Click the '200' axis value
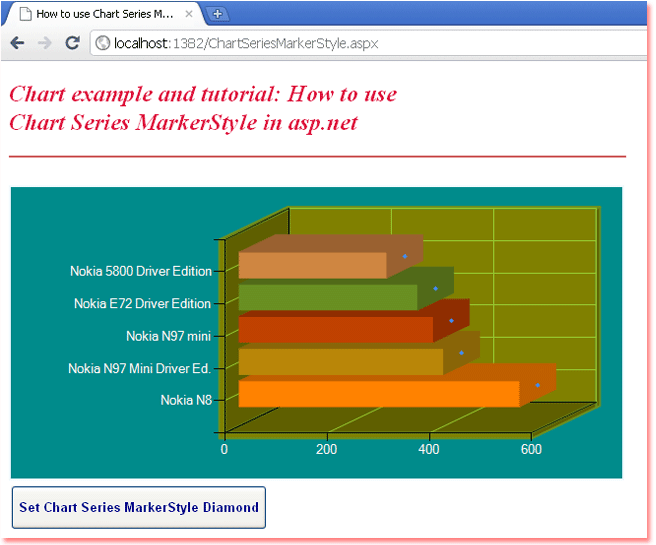 (326, 449)
